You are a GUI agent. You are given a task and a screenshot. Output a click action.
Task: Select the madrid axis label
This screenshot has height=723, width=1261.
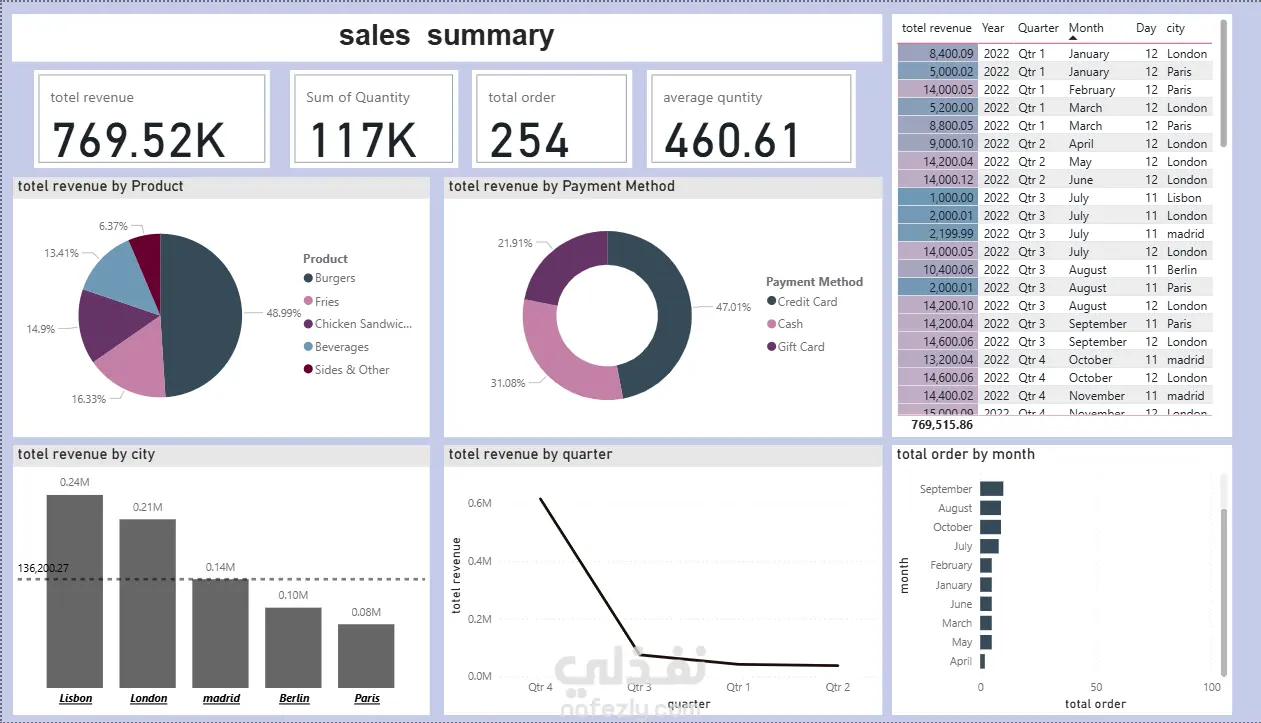tap(221, 698)
